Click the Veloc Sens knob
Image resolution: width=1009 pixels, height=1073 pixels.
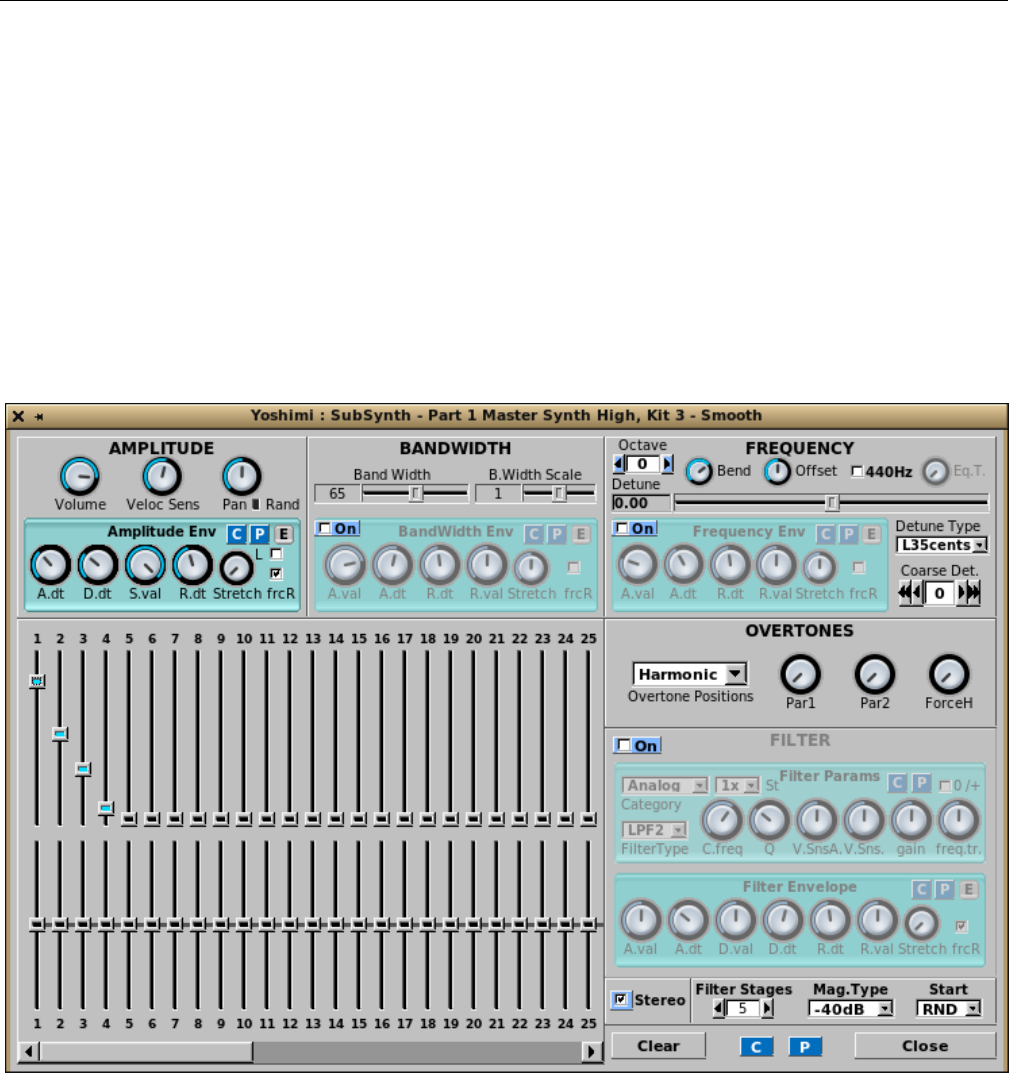tap(162, 476)
